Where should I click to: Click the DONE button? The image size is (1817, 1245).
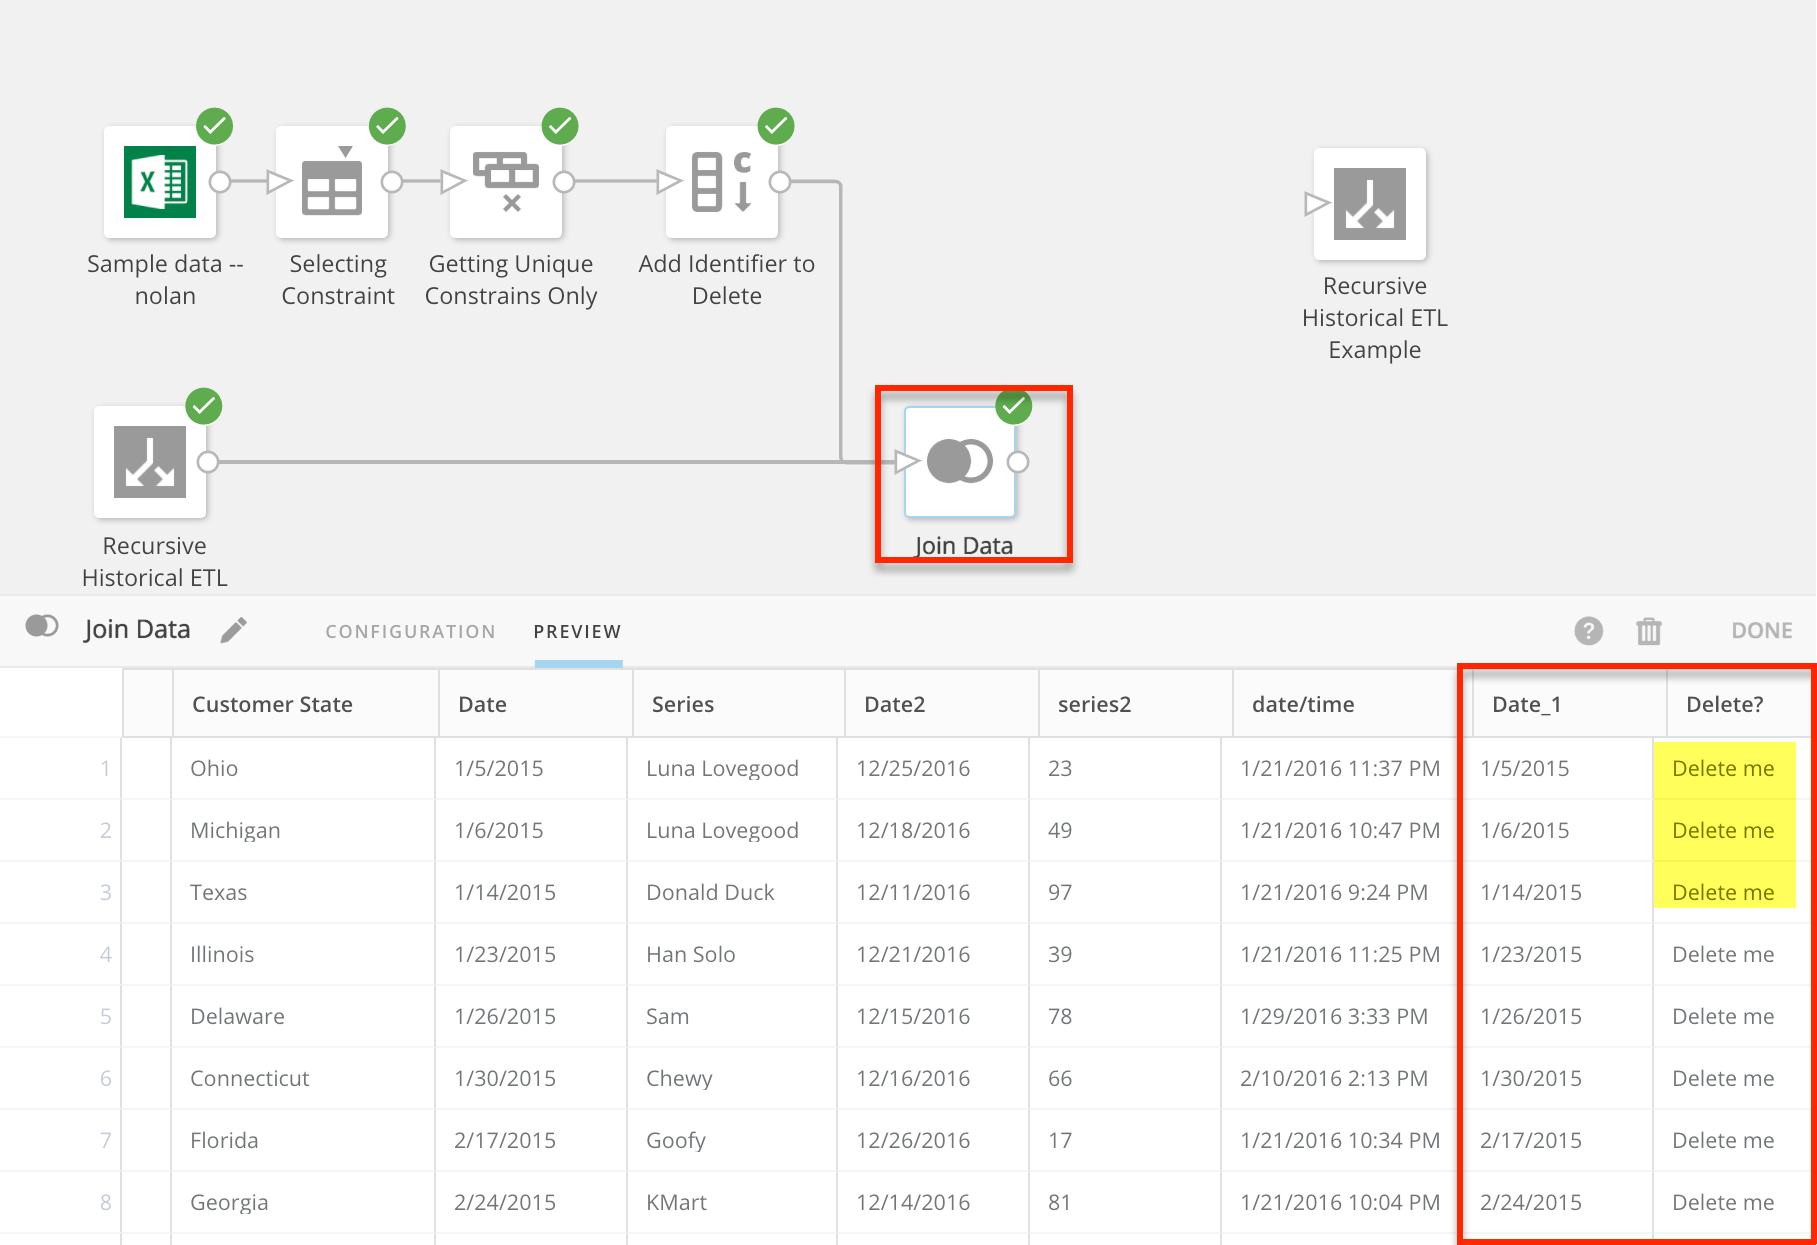click(x=1761, y=630)
